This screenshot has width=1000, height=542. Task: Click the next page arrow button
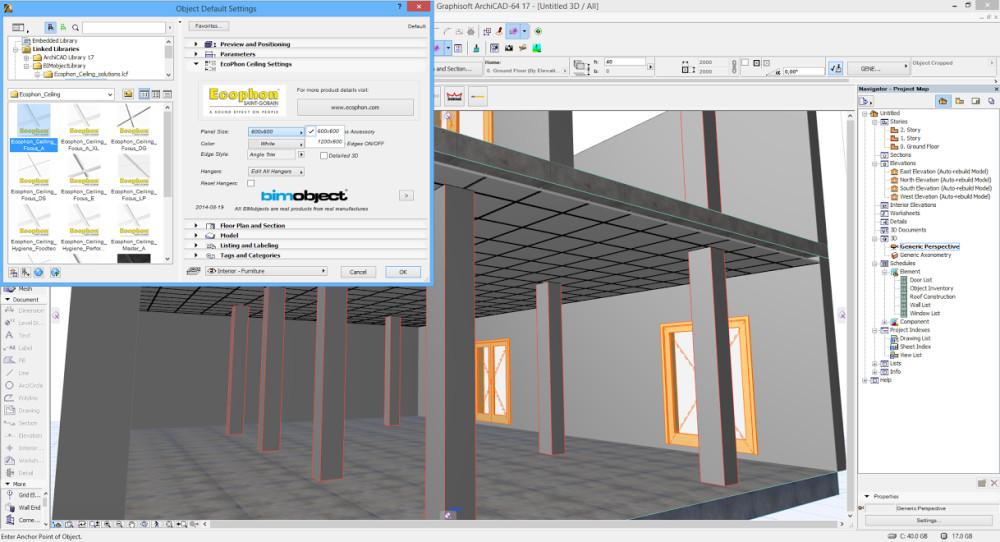pyautogui.click(x=406, y=196)
